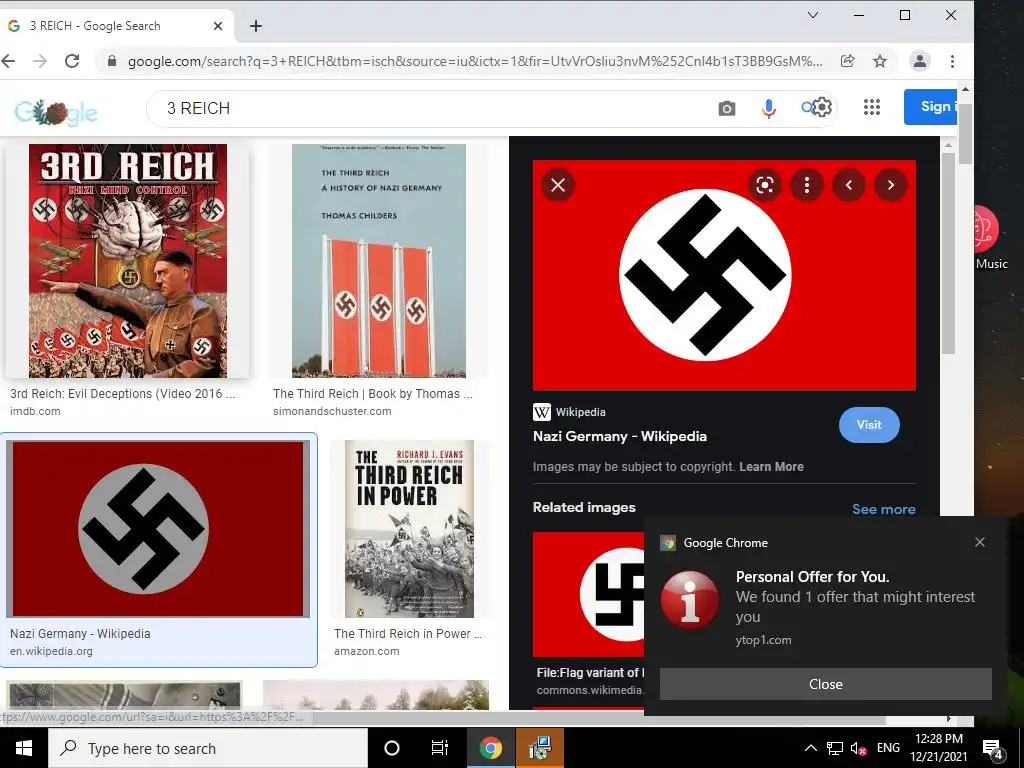This screenshot has height=768, width=1024.
Task: Click the Close button in Chrome notification
Action: pyautogui.click(x=825, y=684)
